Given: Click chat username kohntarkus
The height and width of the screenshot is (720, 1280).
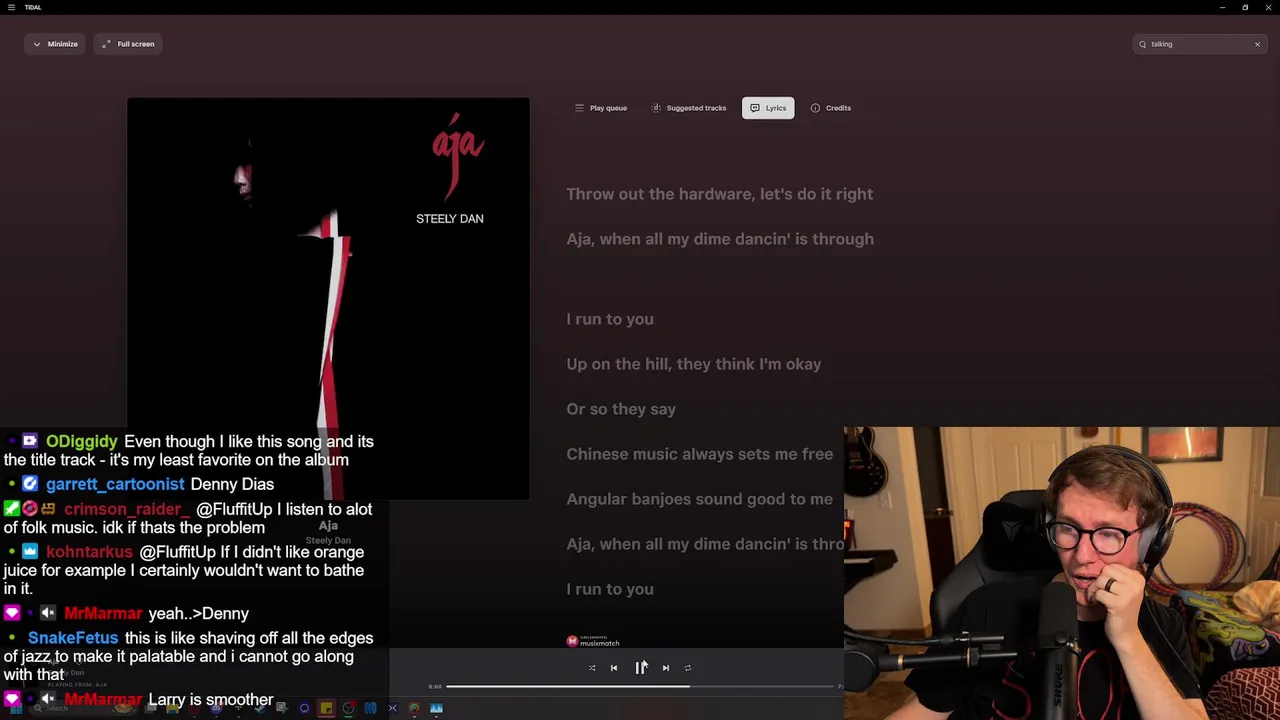Looking at the screenshot, I should coord(89,552).
